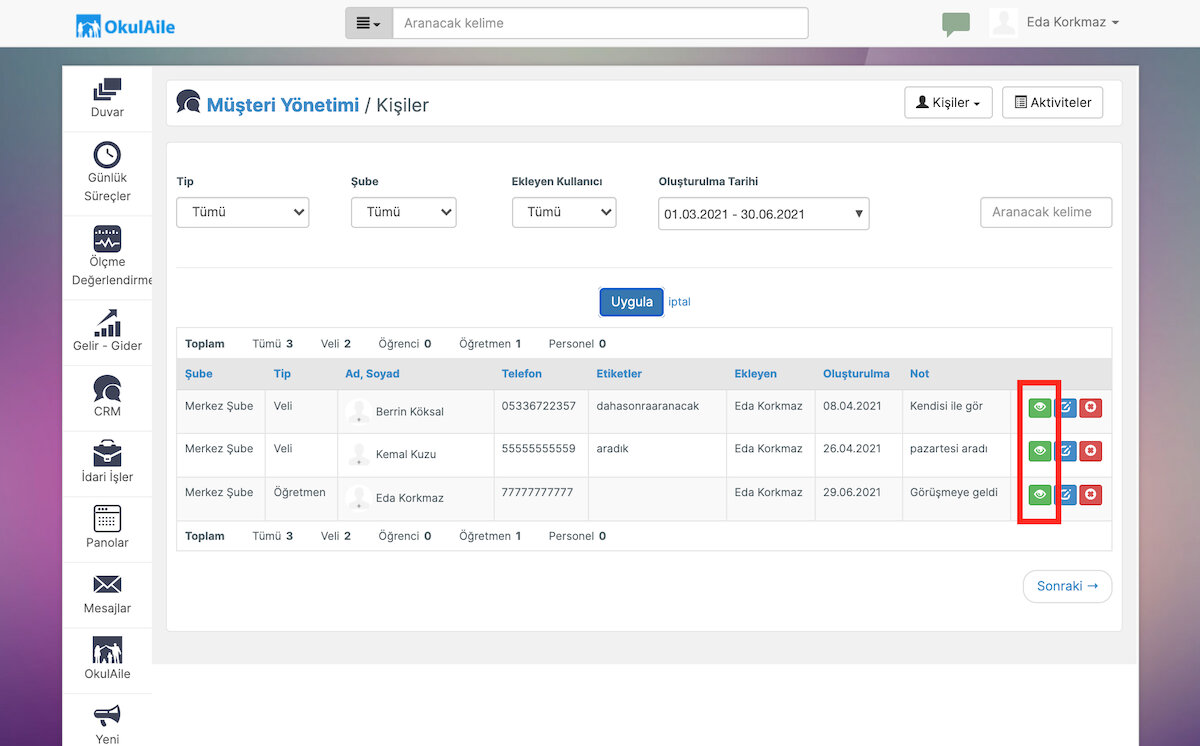Edit Berrin Köksal record
Screen dimensions: 1200x746
point(1066,407)
